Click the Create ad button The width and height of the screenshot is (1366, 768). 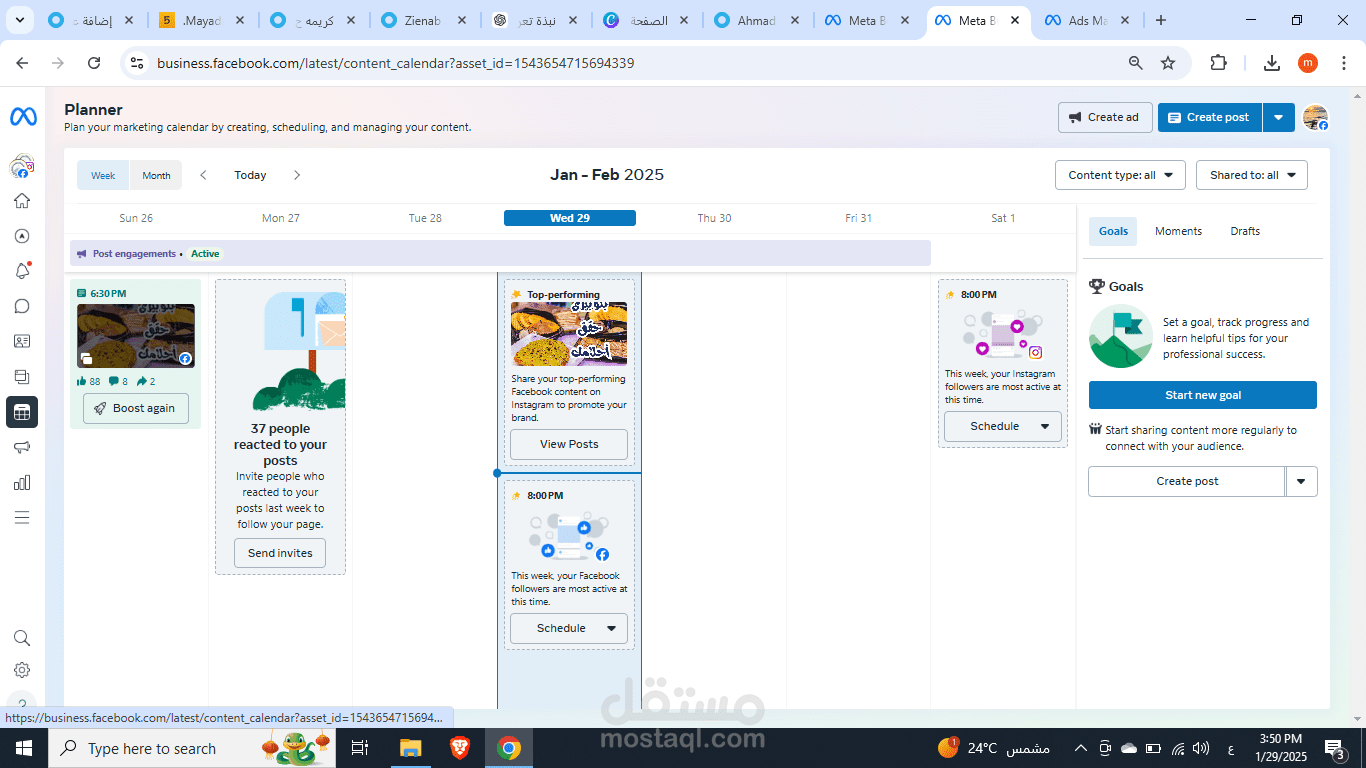click(1105, 117)
